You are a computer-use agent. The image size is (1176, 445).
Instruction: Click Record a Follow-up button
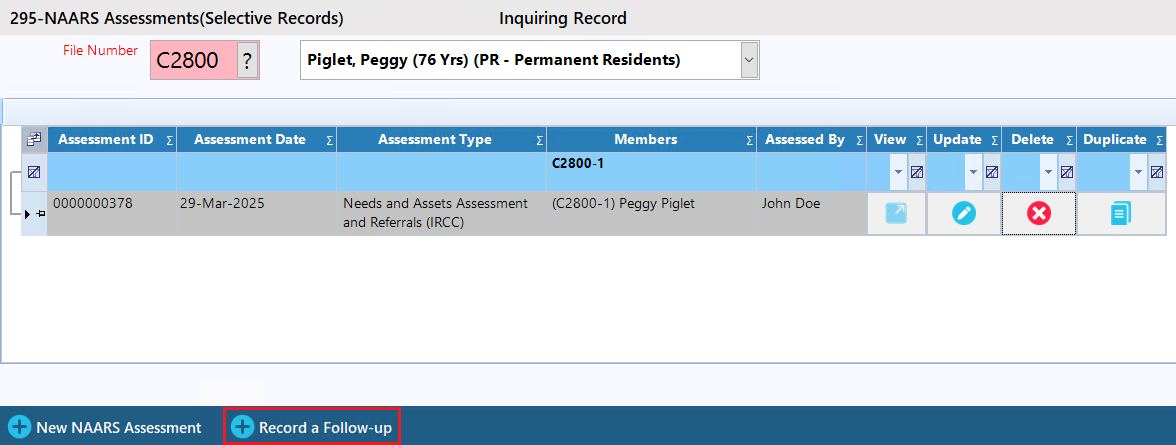pyautogui.click(x=314, y=427)
